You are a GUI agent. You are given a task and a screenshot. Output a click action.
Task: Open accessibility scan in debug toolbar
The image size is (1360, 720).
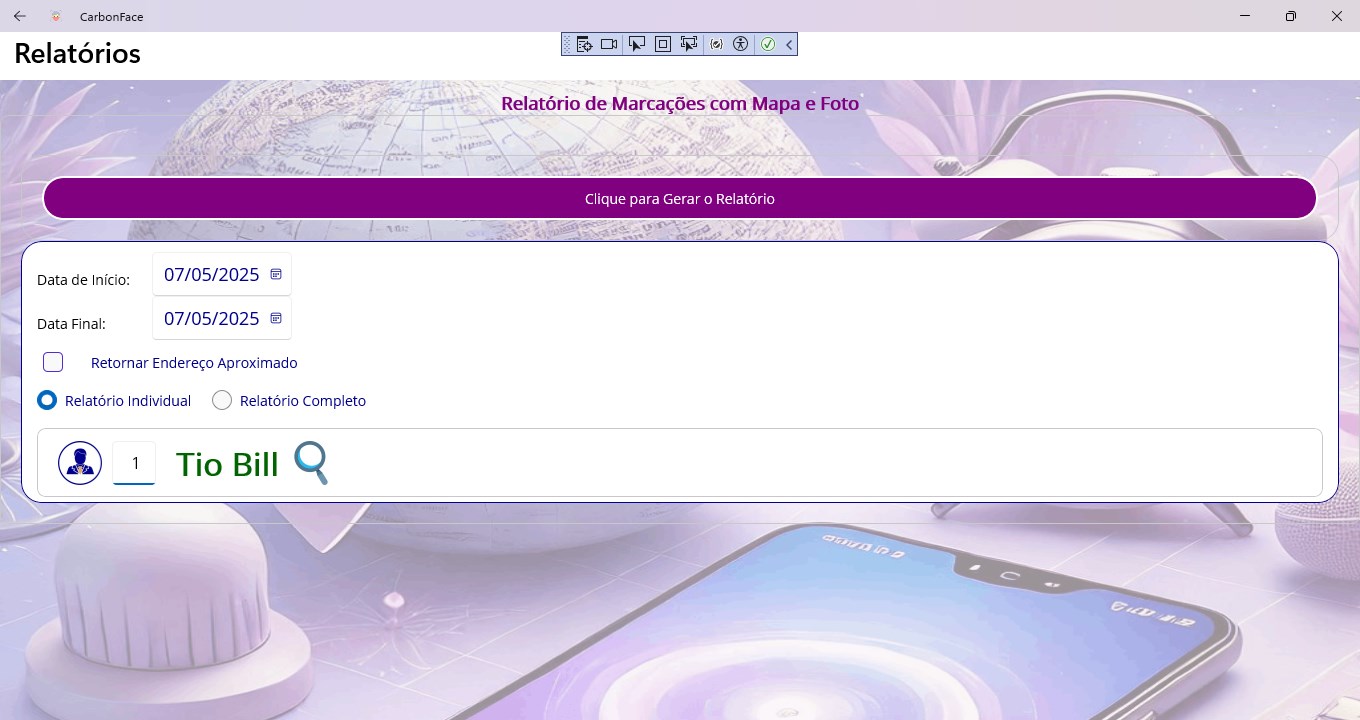pos(741,44)
